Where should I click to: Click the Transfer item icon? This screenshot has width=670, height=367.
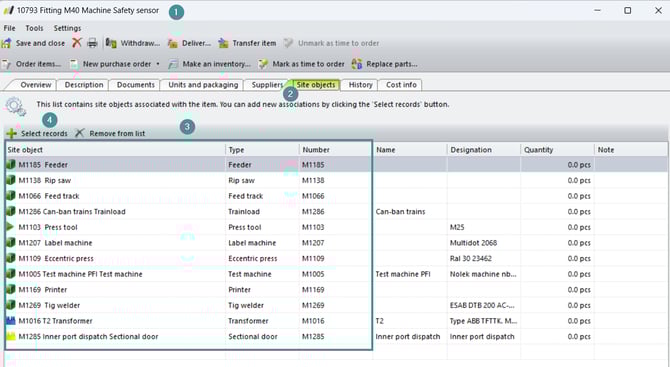tap(223, 43)
